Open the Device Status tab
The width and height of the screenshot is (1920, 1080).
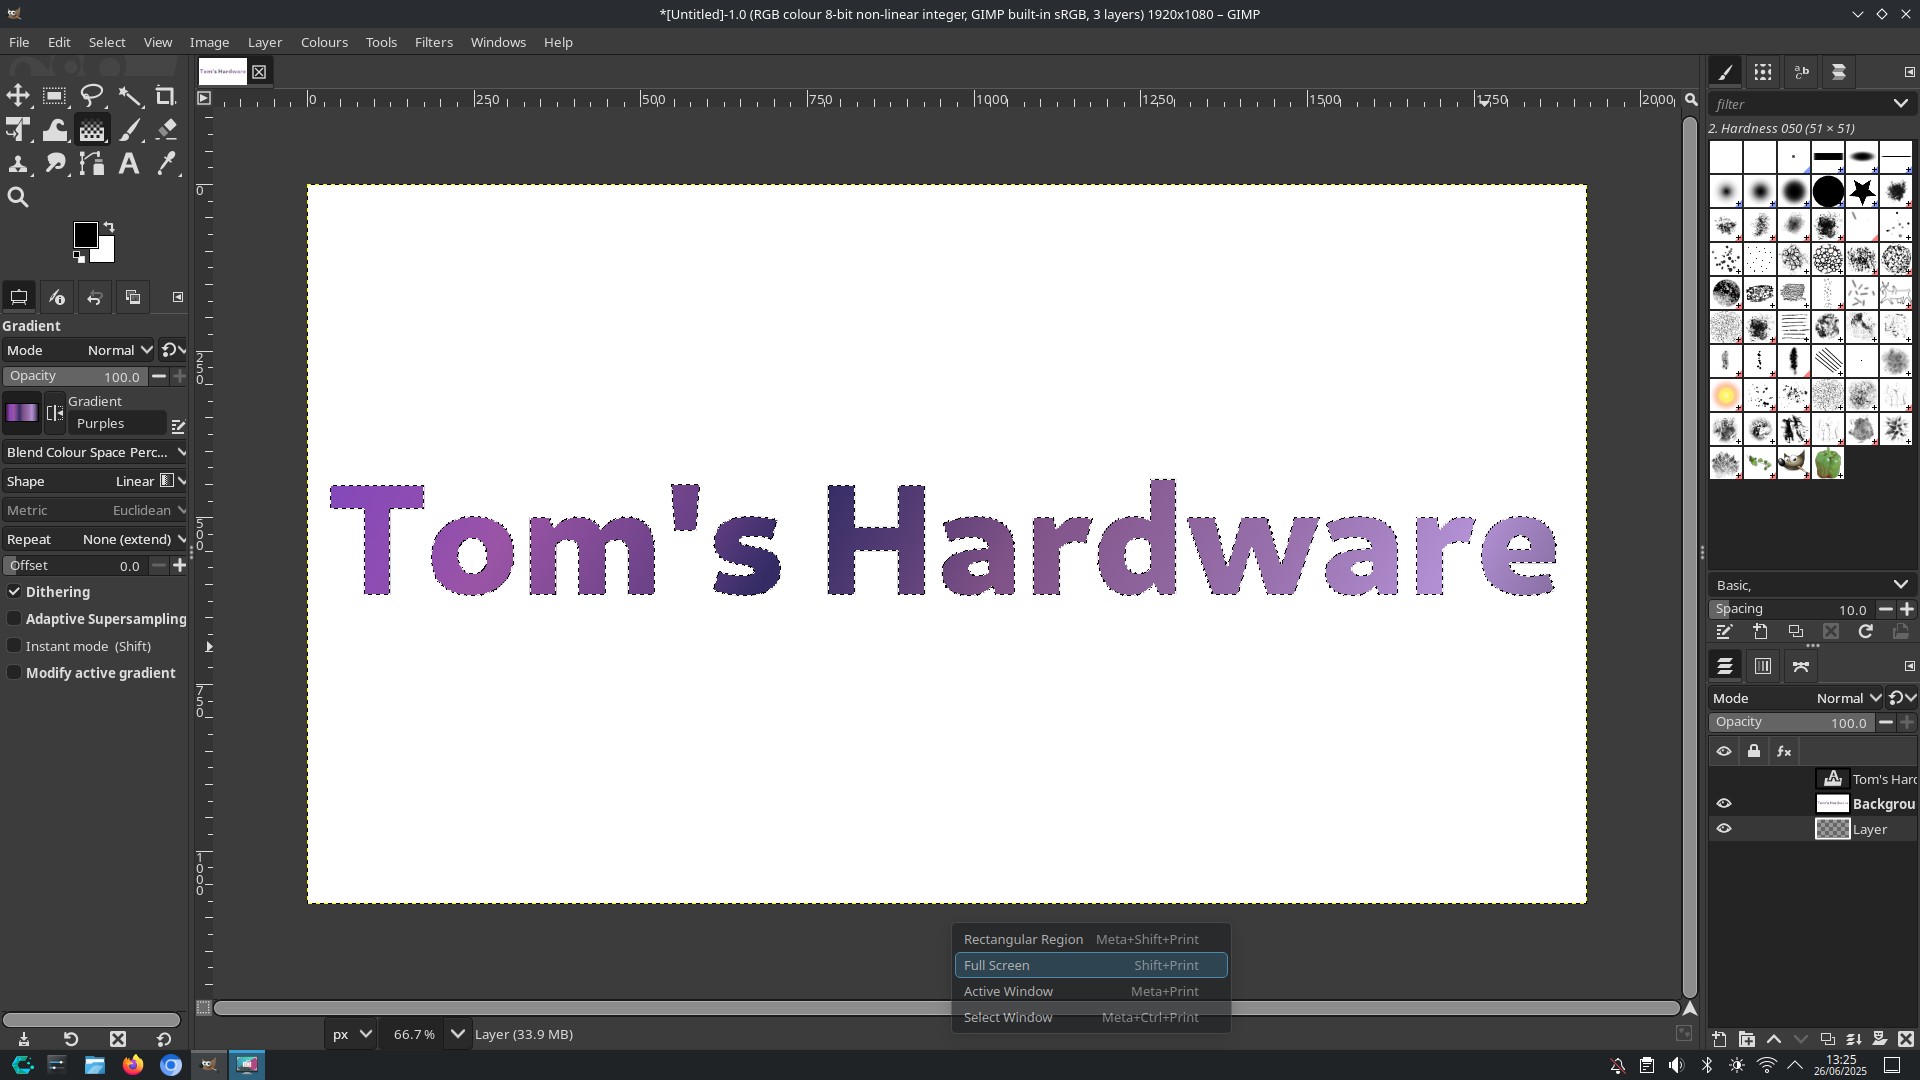pyautogui.click(x=56, y=297)
